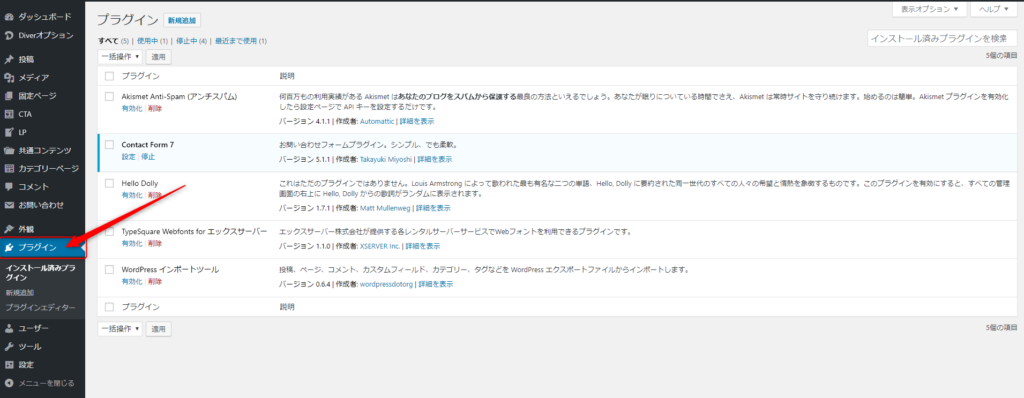Click the 説明 column header
Screen dimensions: 1024x398
click(287, 76)
